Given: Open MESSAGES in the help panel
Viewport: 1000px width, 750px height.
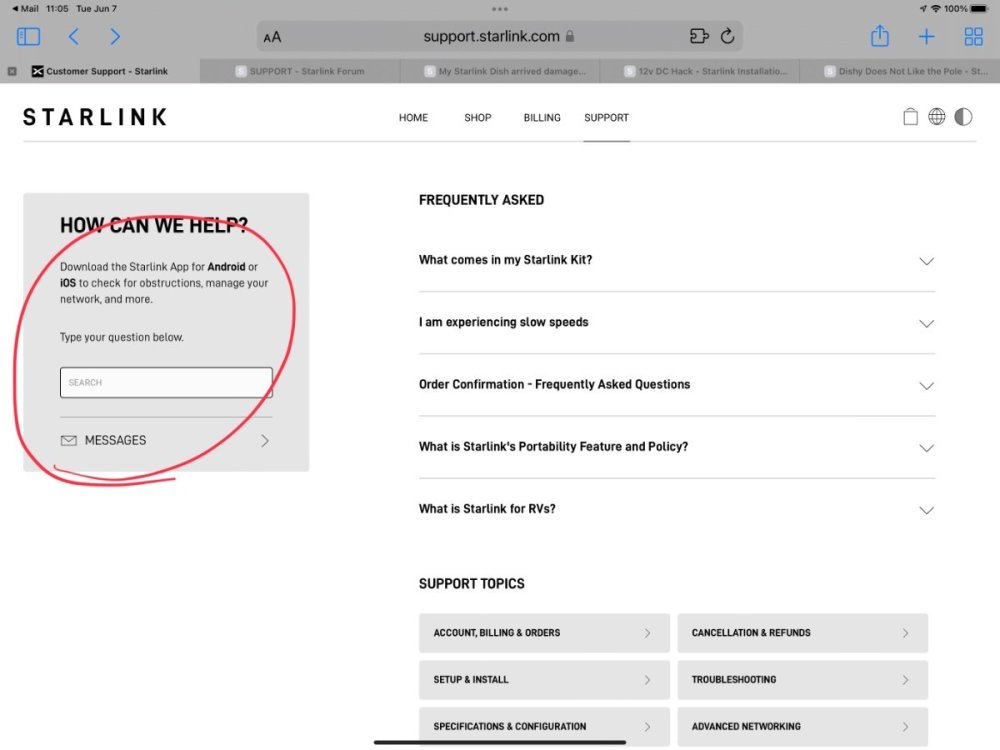Looking at the screenshot, I should coord(165,440).
